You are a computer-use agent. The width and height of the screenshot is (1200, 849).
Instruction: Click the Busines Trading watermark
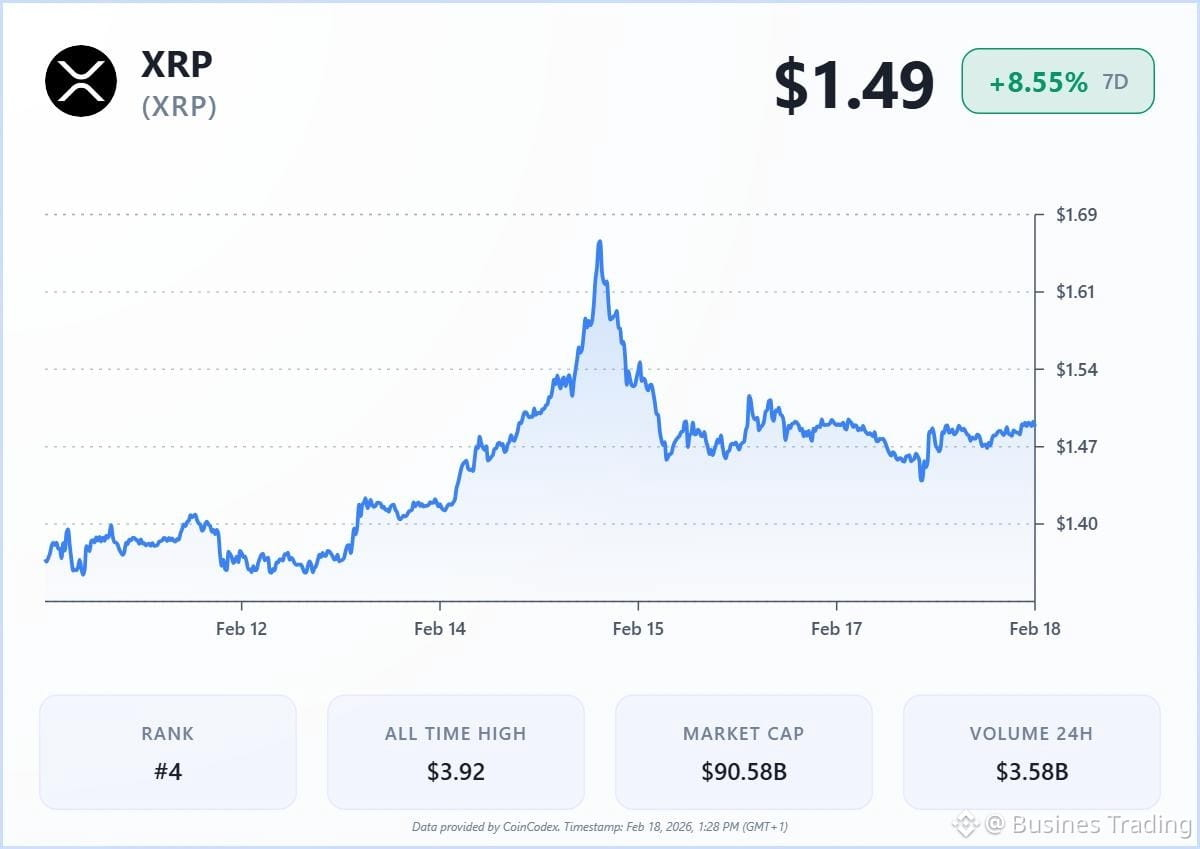click(x=1089, y=825)
